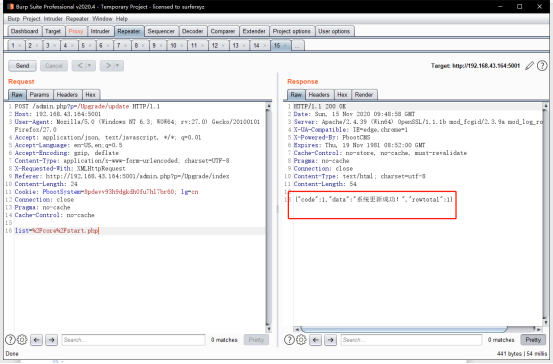Open next history dropdown arrow
The width and height of the screenshot is (553, 364).
pos(118,66)
